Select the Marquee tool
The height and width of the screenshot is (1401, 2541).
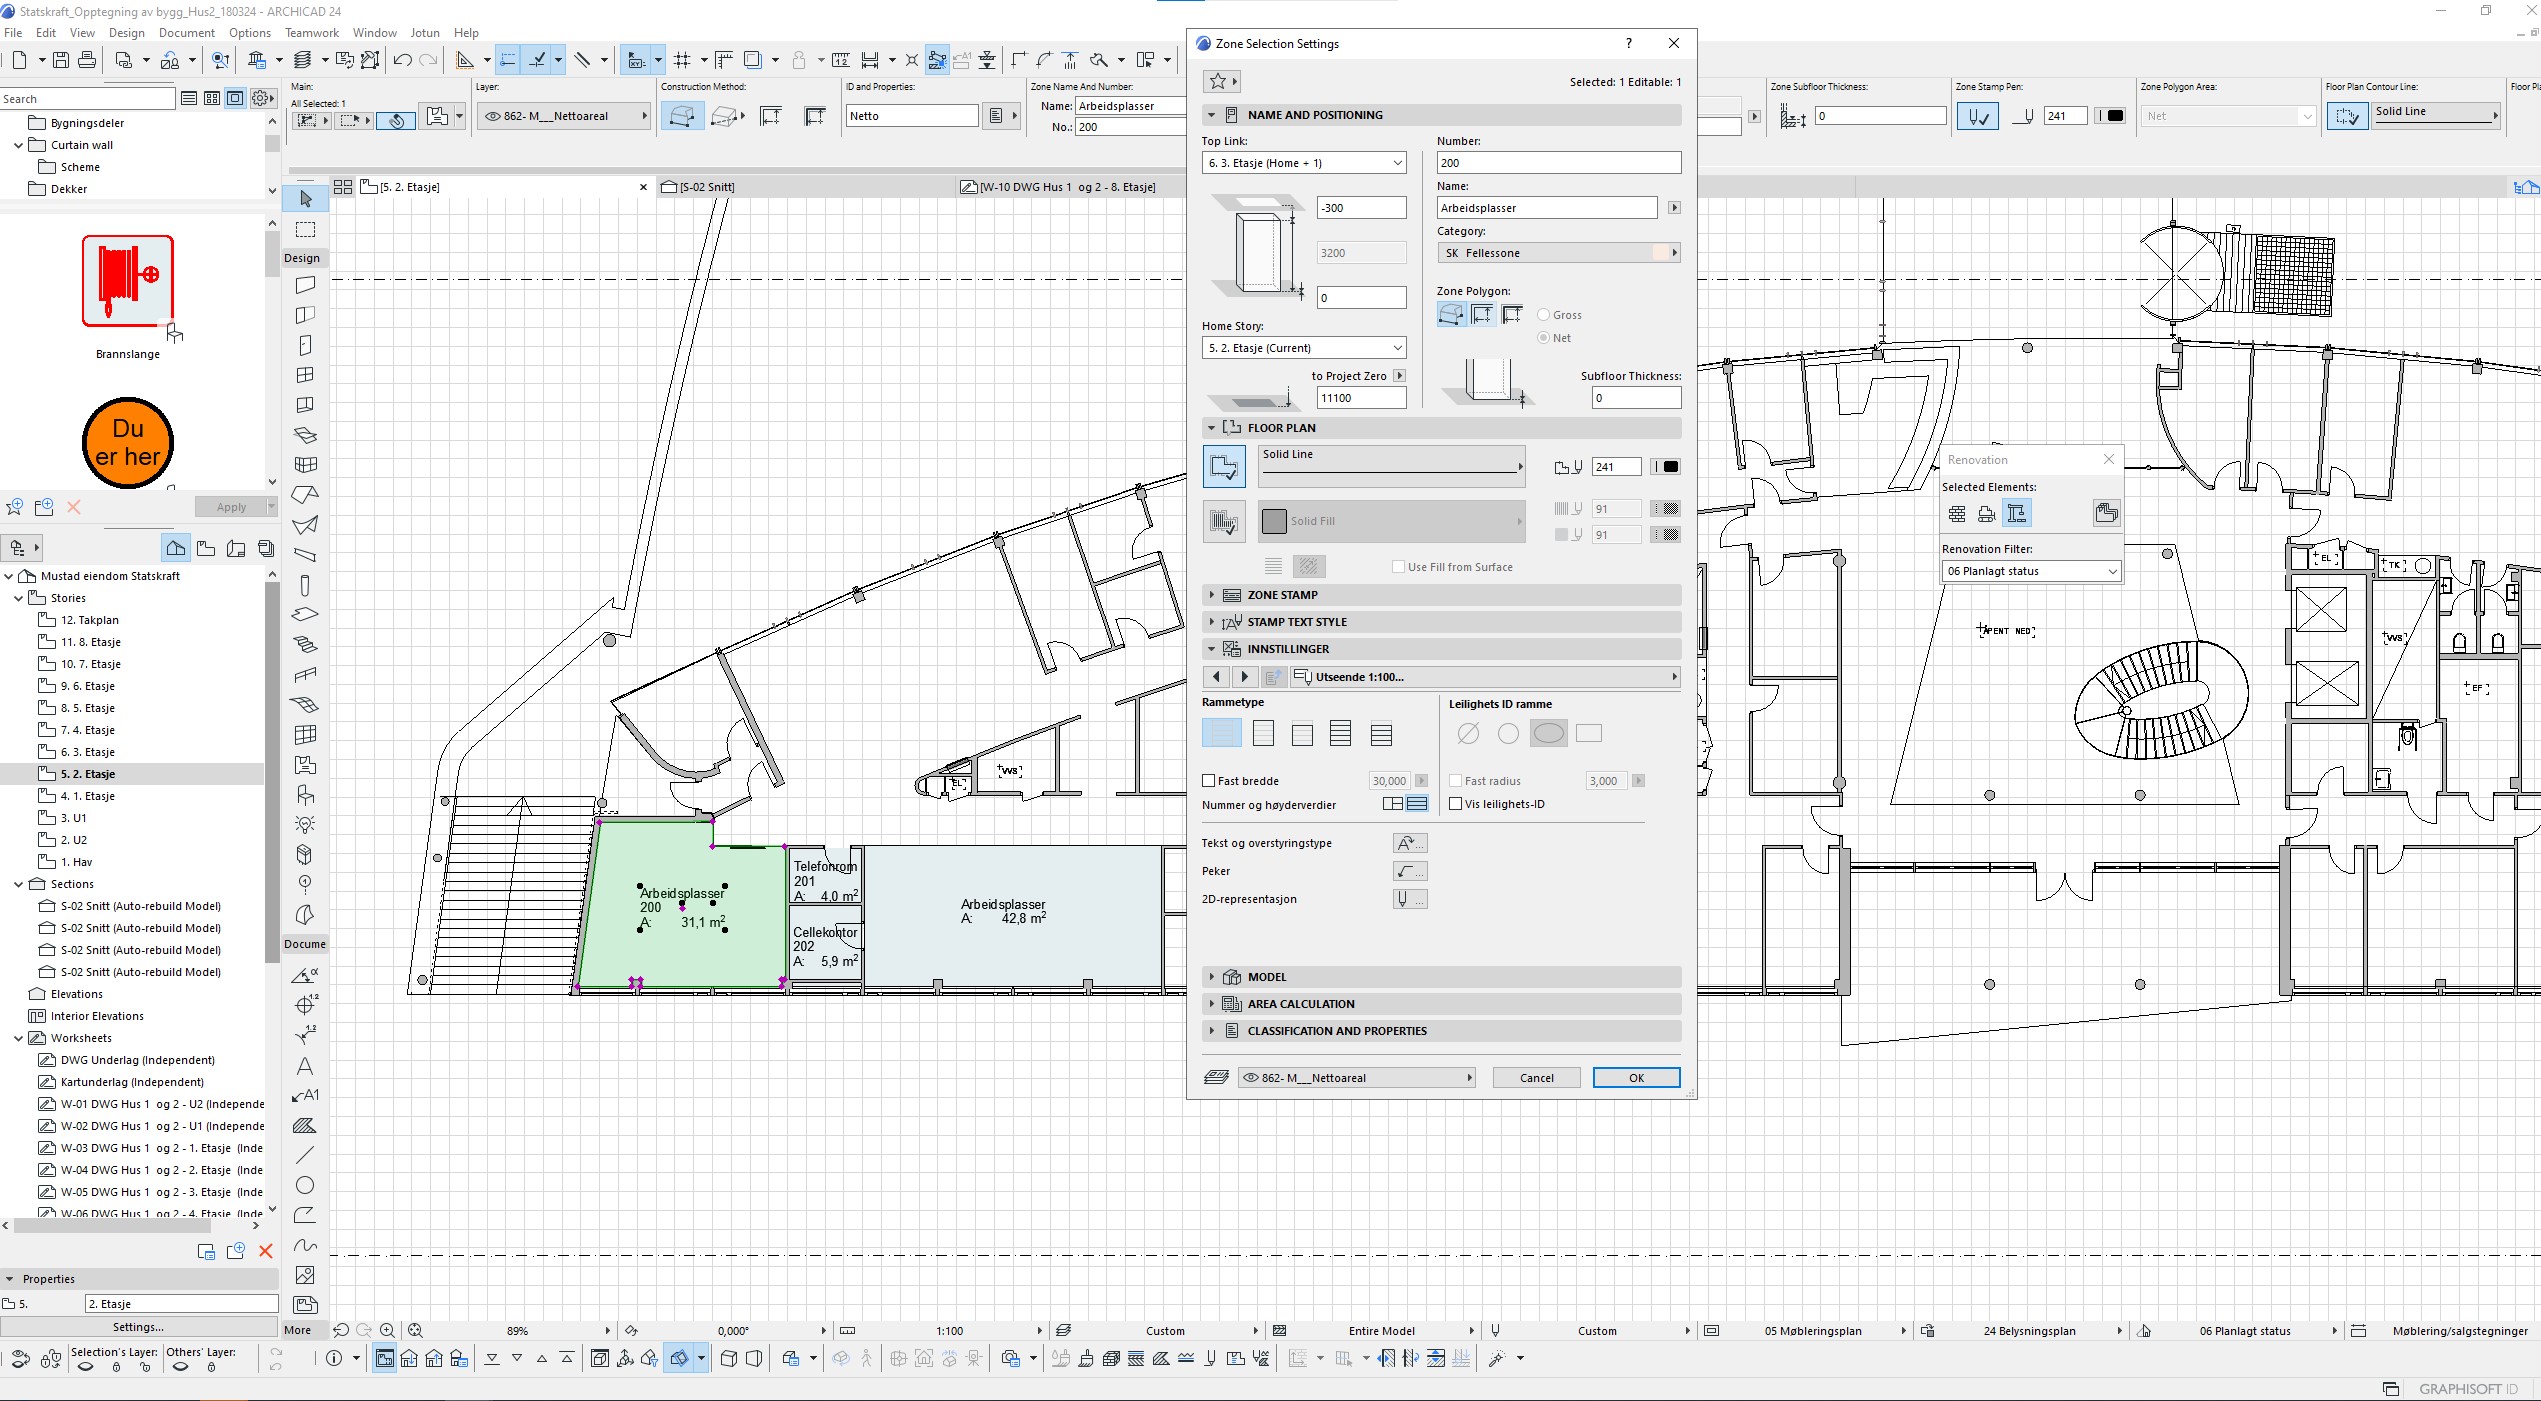305,229
